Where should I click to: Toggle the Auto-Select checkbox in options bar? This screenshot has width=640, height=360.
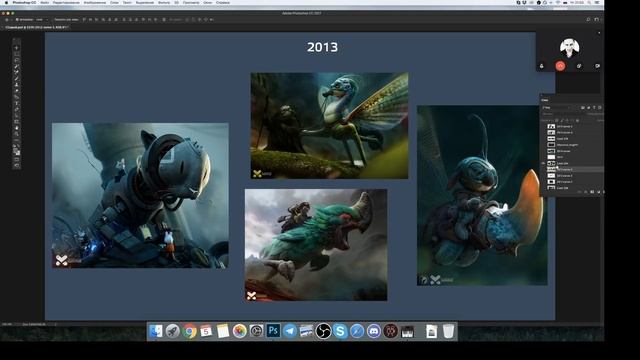pyautogui.click(x=17, y=19)
